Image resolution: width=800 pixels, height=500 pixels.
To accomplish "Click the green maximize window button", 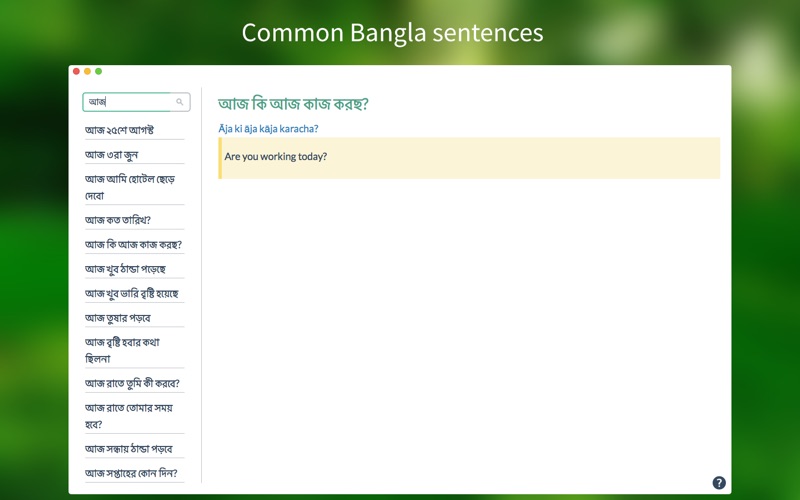I will coord(98,72).
